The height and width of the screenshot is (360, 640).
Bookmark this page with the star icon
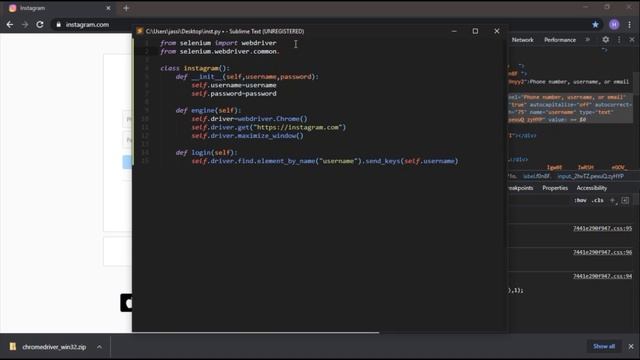[596, 24]
